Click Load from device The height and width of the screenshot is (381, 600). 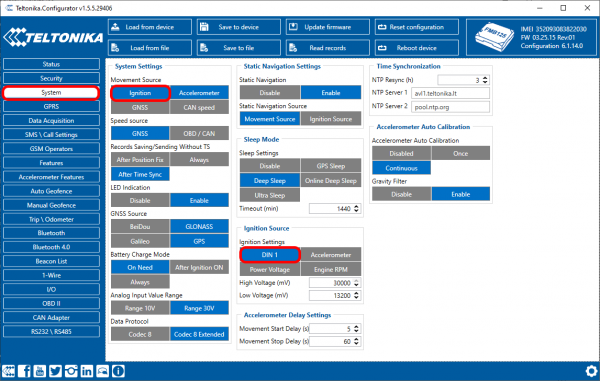coord(150,27)
